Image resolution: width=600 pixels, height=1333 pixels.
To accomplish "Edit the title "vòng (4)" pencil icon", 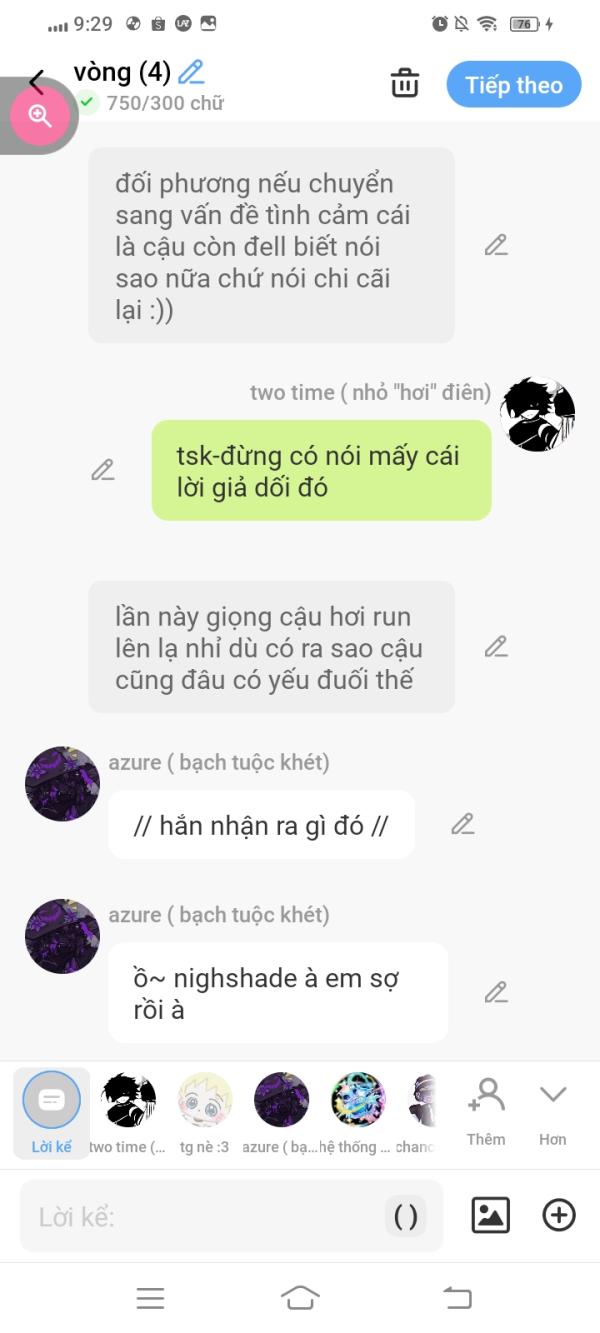I will pyautogui.click(x=190, y=72).
